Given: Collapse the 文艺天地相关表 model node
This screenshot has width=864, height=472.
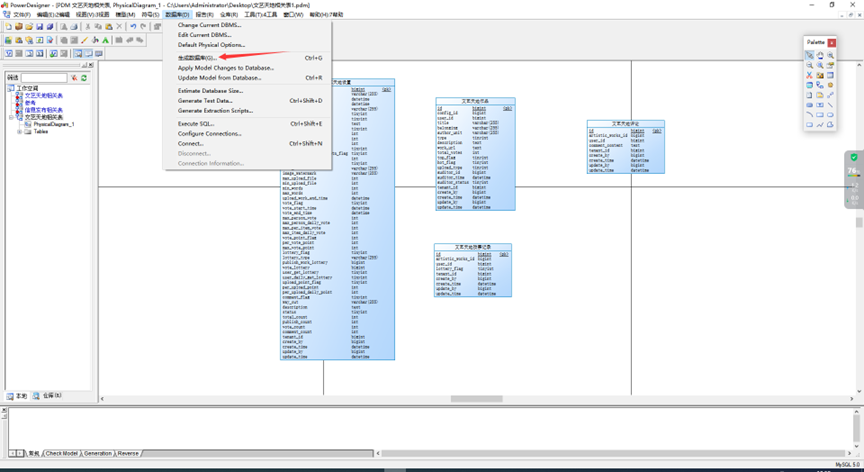Looking at the screenshot, I should [11, 117].
